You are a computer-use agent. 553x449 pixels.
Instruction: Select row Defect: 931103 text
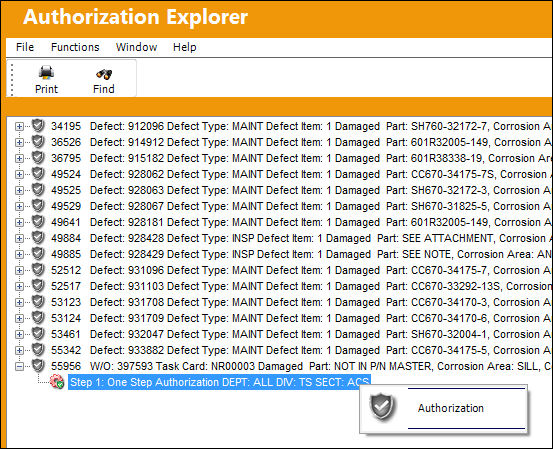pos(320,286)
